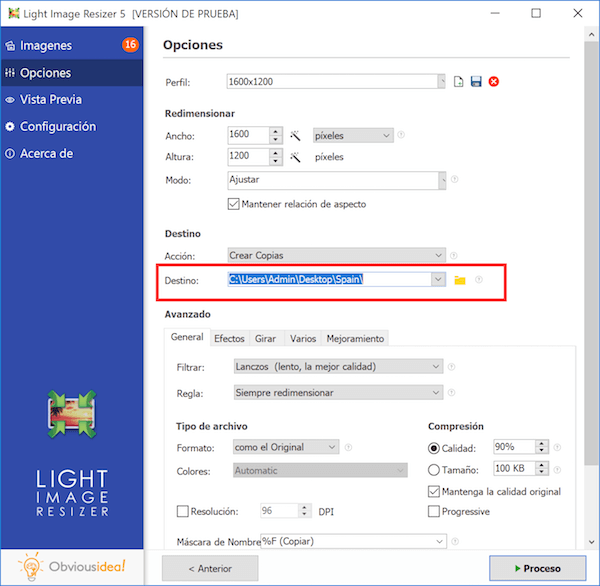
Task: Open the Regla Siempre redimensionar dropdown
Action: click(x=338, y=393)
